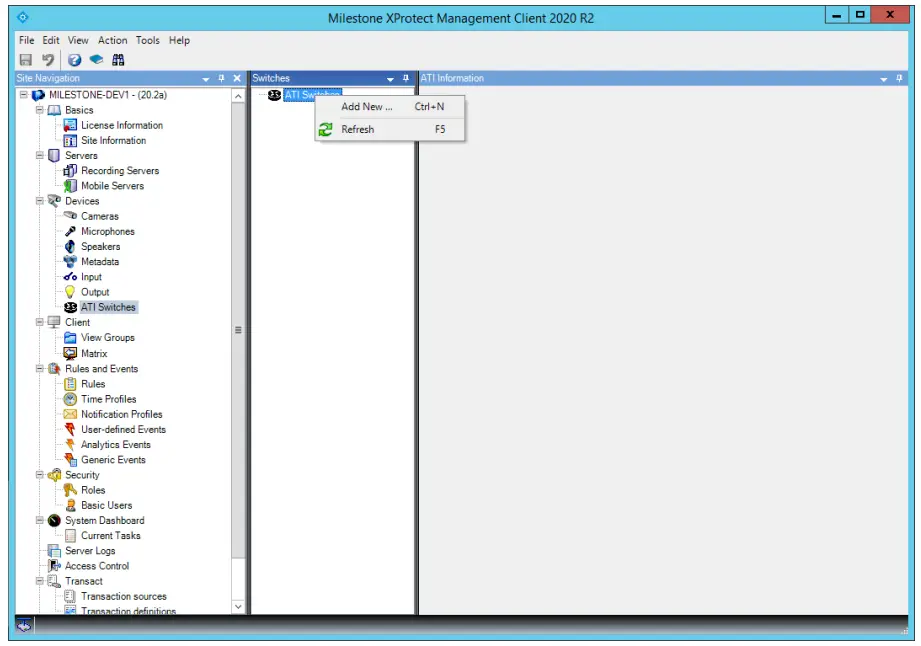Open the ATI Information panel dropdown arrow

883,79
